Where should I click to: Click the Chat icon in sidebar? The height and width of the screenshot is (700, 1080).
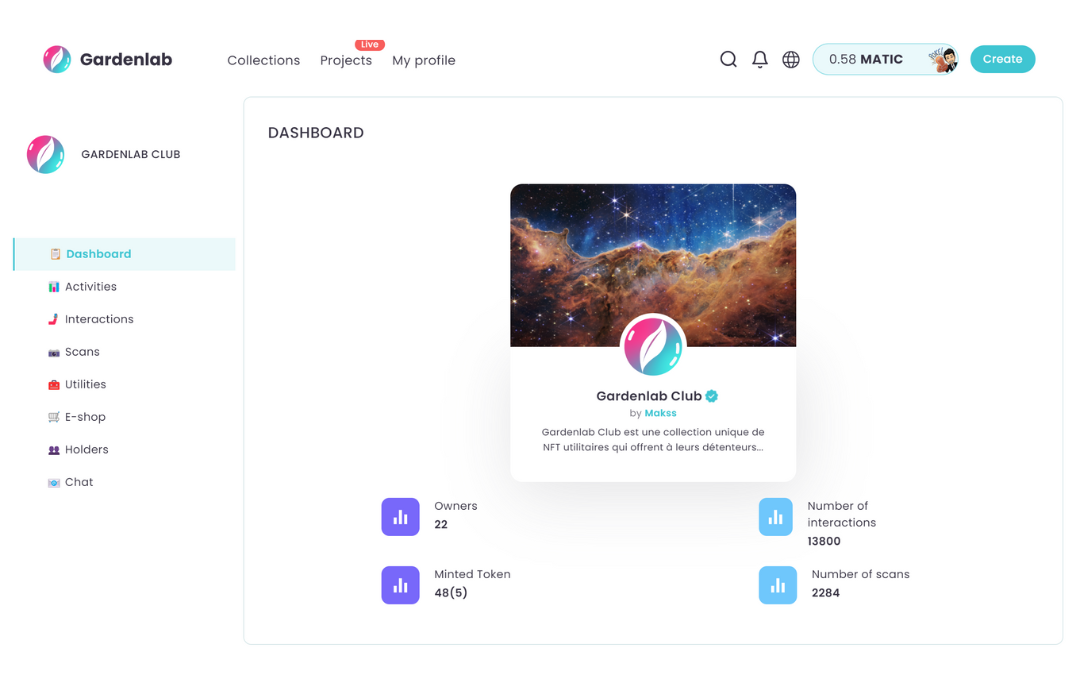pyautogui.click(x=54, y=483)
